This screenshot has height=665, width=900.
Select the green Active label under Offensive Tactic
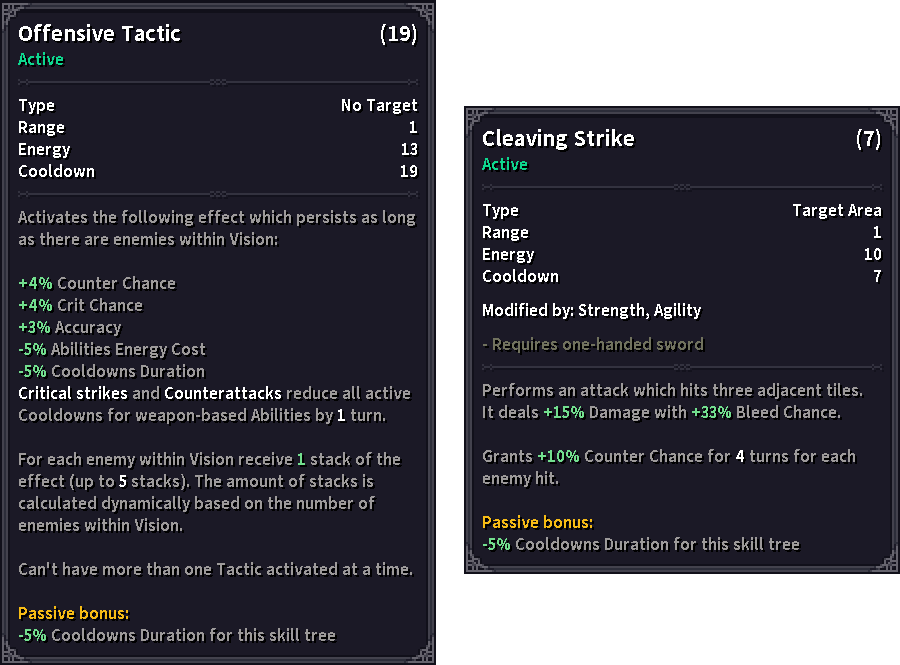pyautogui.click(x=41, y=60)
